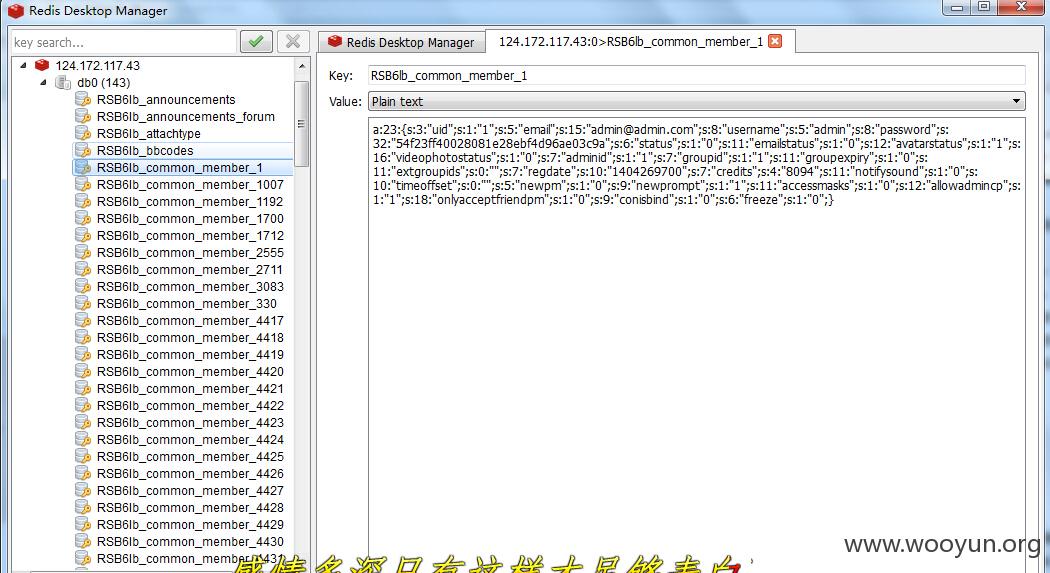Viewport: 1050px width, 573px height.
Task: Select key RSB6lb_common_member_4425
Action: click(x=190, y=457)
